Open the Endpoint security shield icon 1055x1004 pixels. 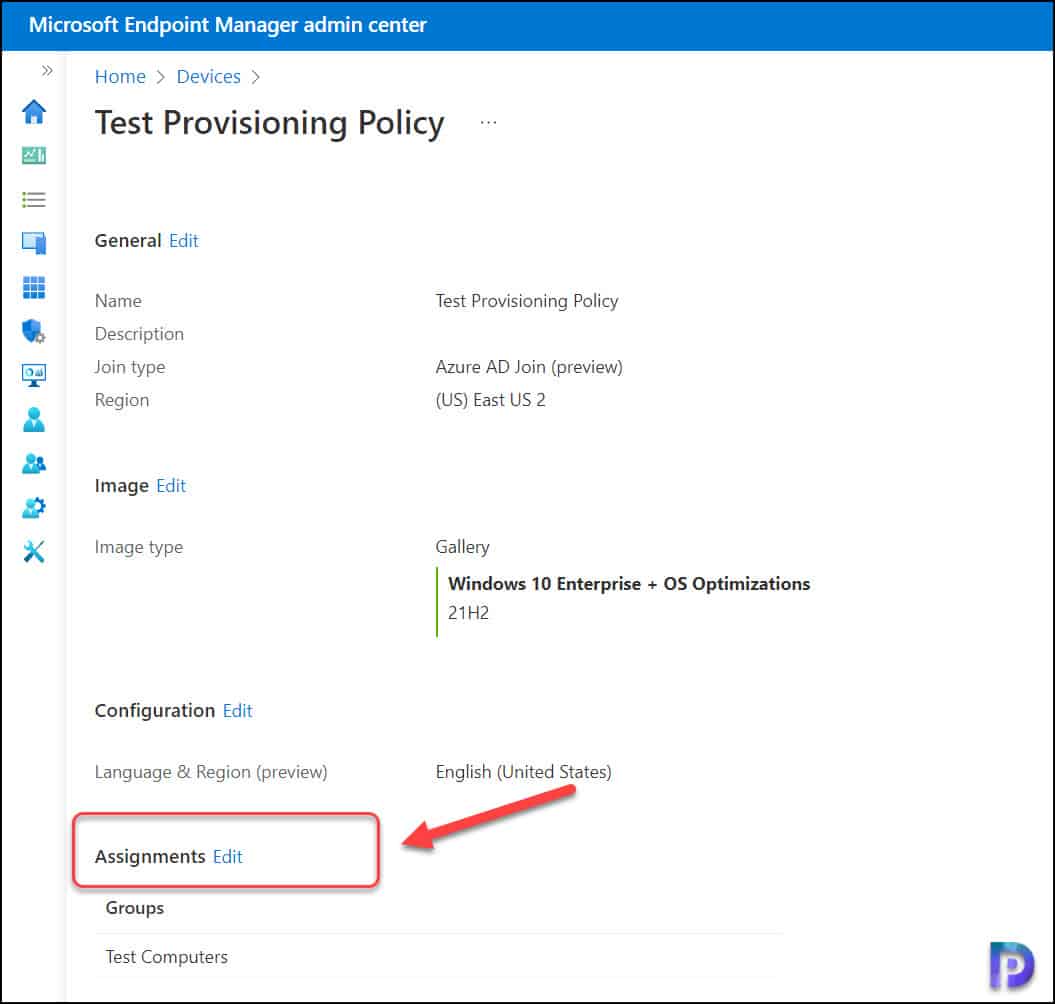pos(34,331)
